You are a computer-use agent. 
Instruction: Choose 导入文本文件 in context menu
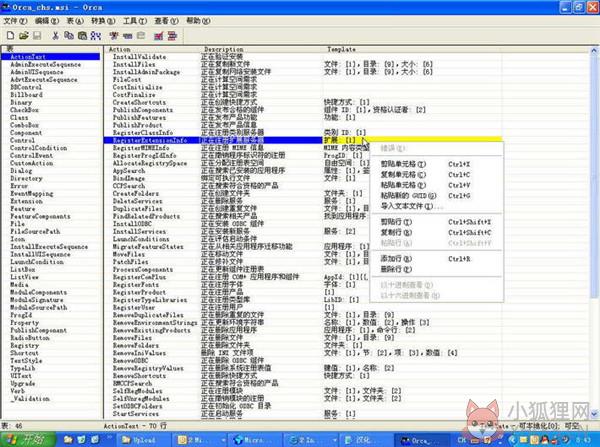pos(436,206)
